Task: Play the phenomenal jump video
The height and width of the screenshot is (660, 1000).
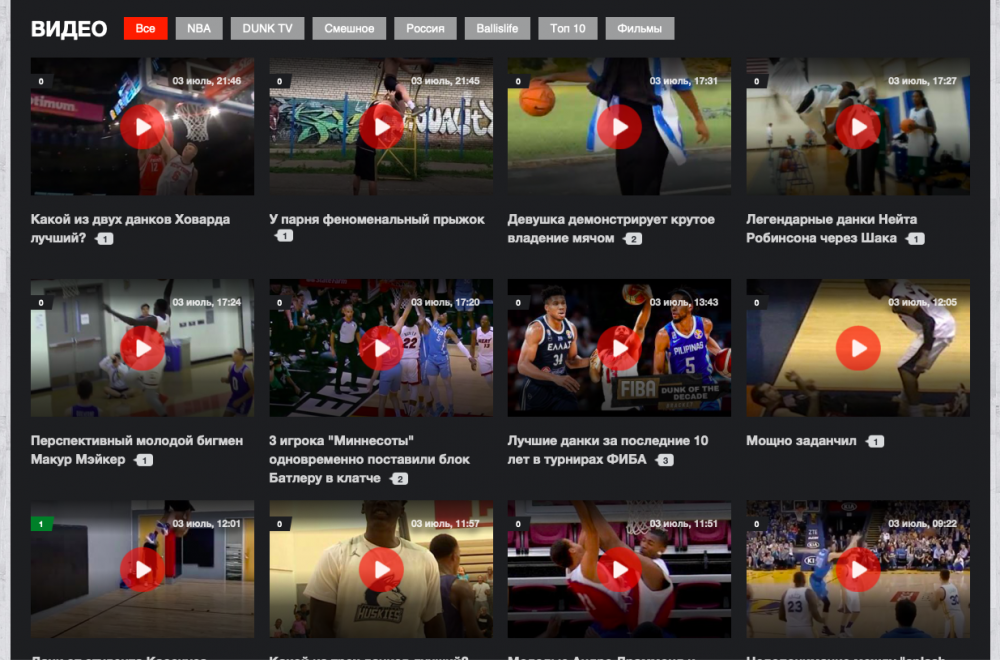Action: 381,127
